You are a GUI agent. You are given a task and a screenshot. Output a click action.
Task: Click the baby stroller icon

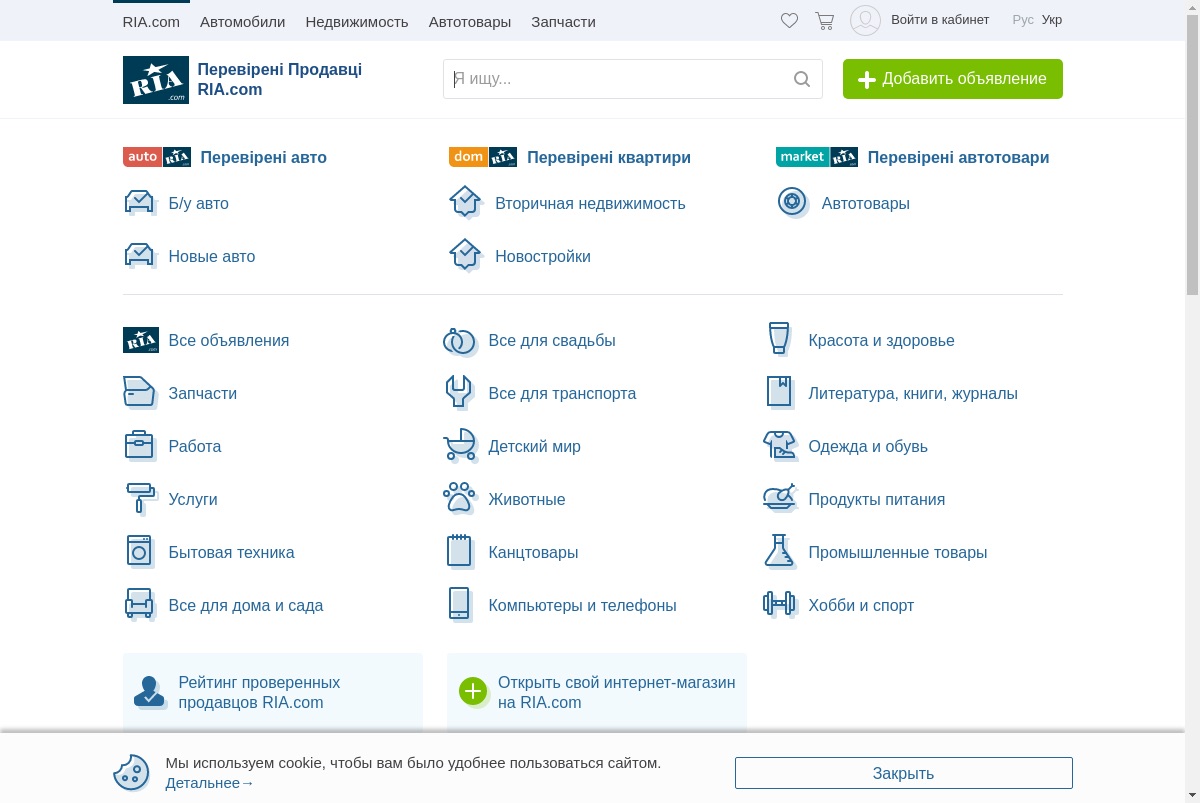coord(460,445)
